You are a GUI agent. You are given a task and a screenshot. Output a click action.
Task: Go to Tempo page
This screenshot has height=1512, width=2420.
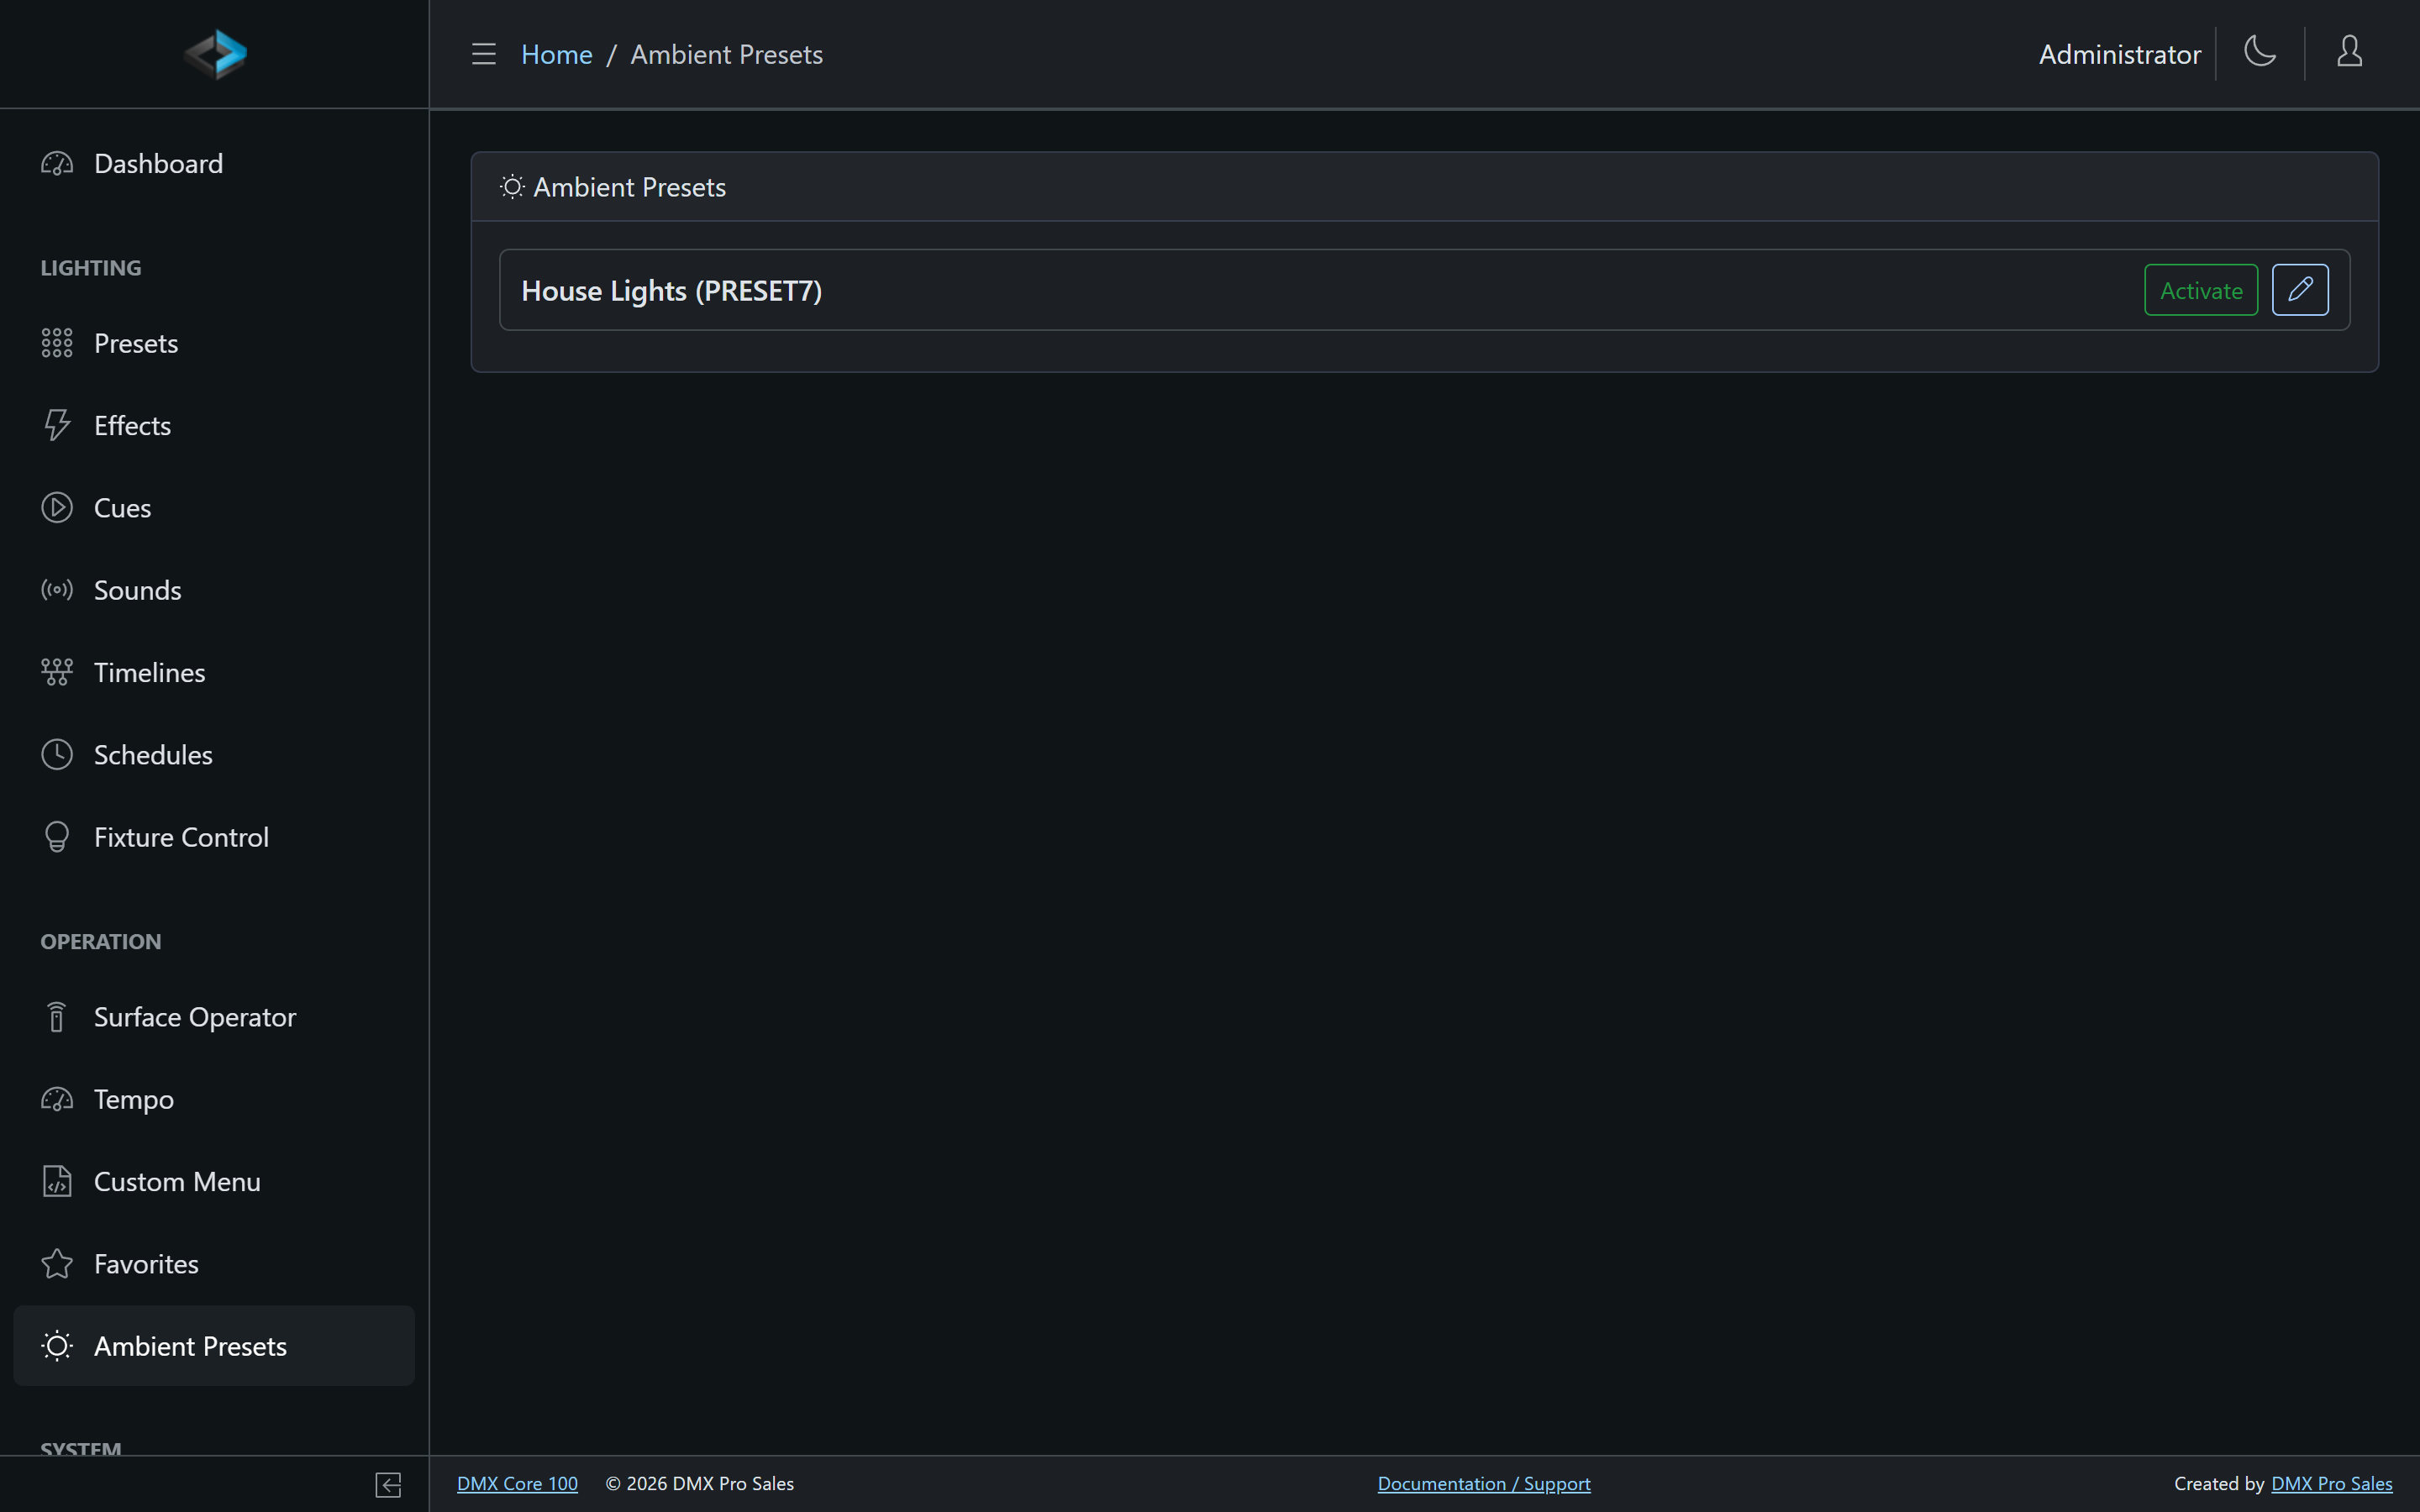pyautogui.click(x=214, y=1100)
